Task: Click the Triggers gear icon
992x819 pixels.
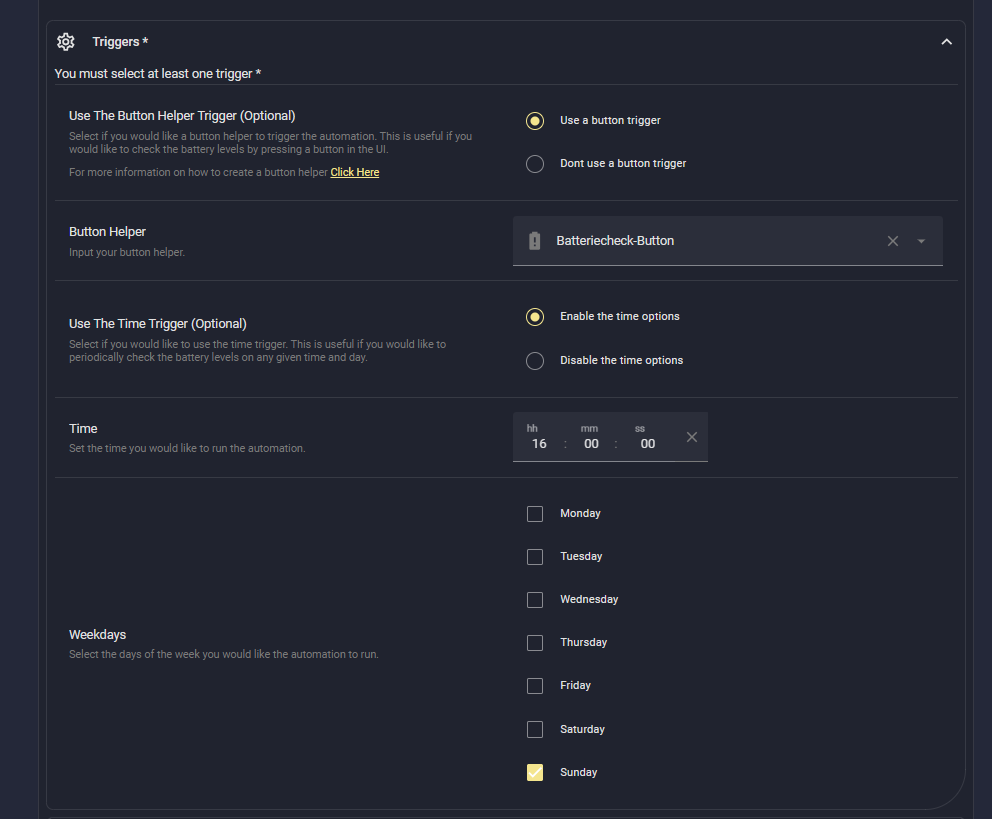Action: click(66, 41)
